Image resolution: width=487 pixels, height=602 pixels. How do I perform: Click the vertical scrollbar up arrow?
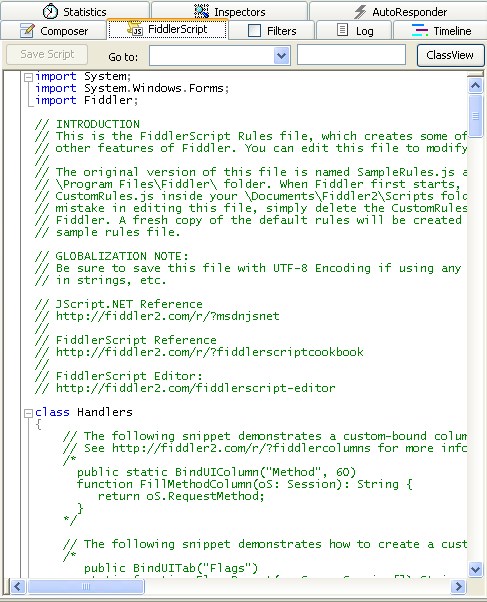[x=475, y=86]
